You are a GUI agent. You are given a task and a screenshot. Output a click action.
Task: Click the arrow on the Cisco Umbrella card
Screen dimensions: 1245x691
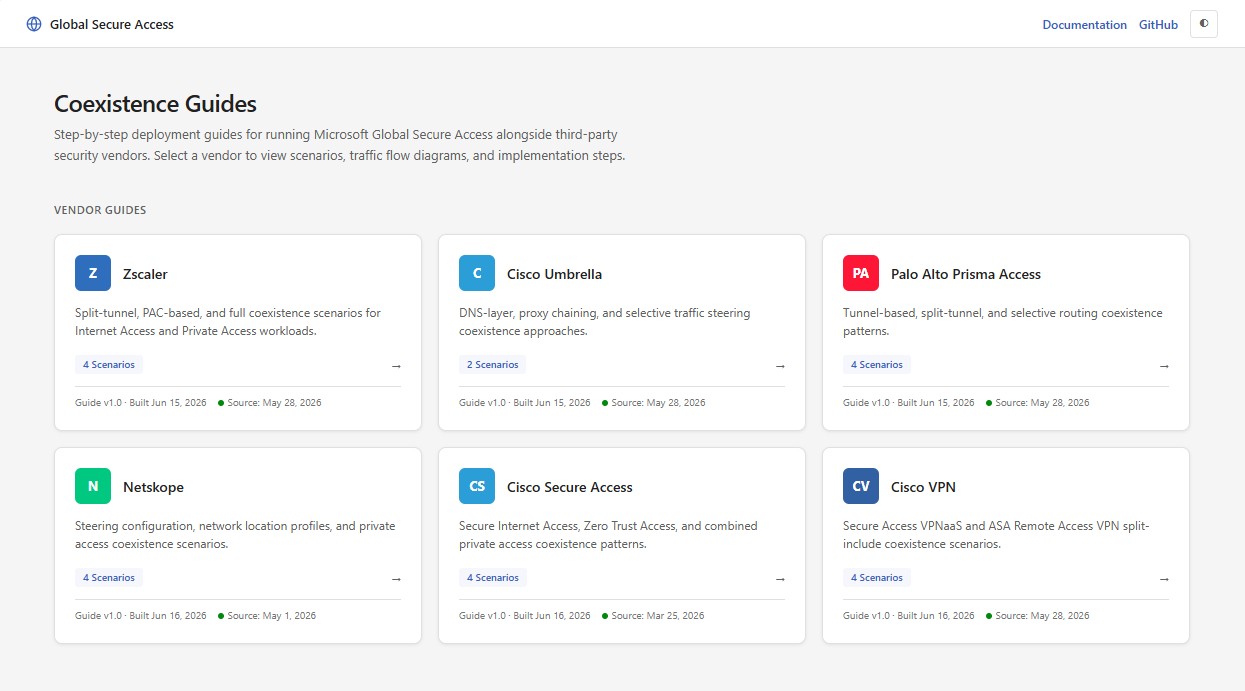point(780,366)
